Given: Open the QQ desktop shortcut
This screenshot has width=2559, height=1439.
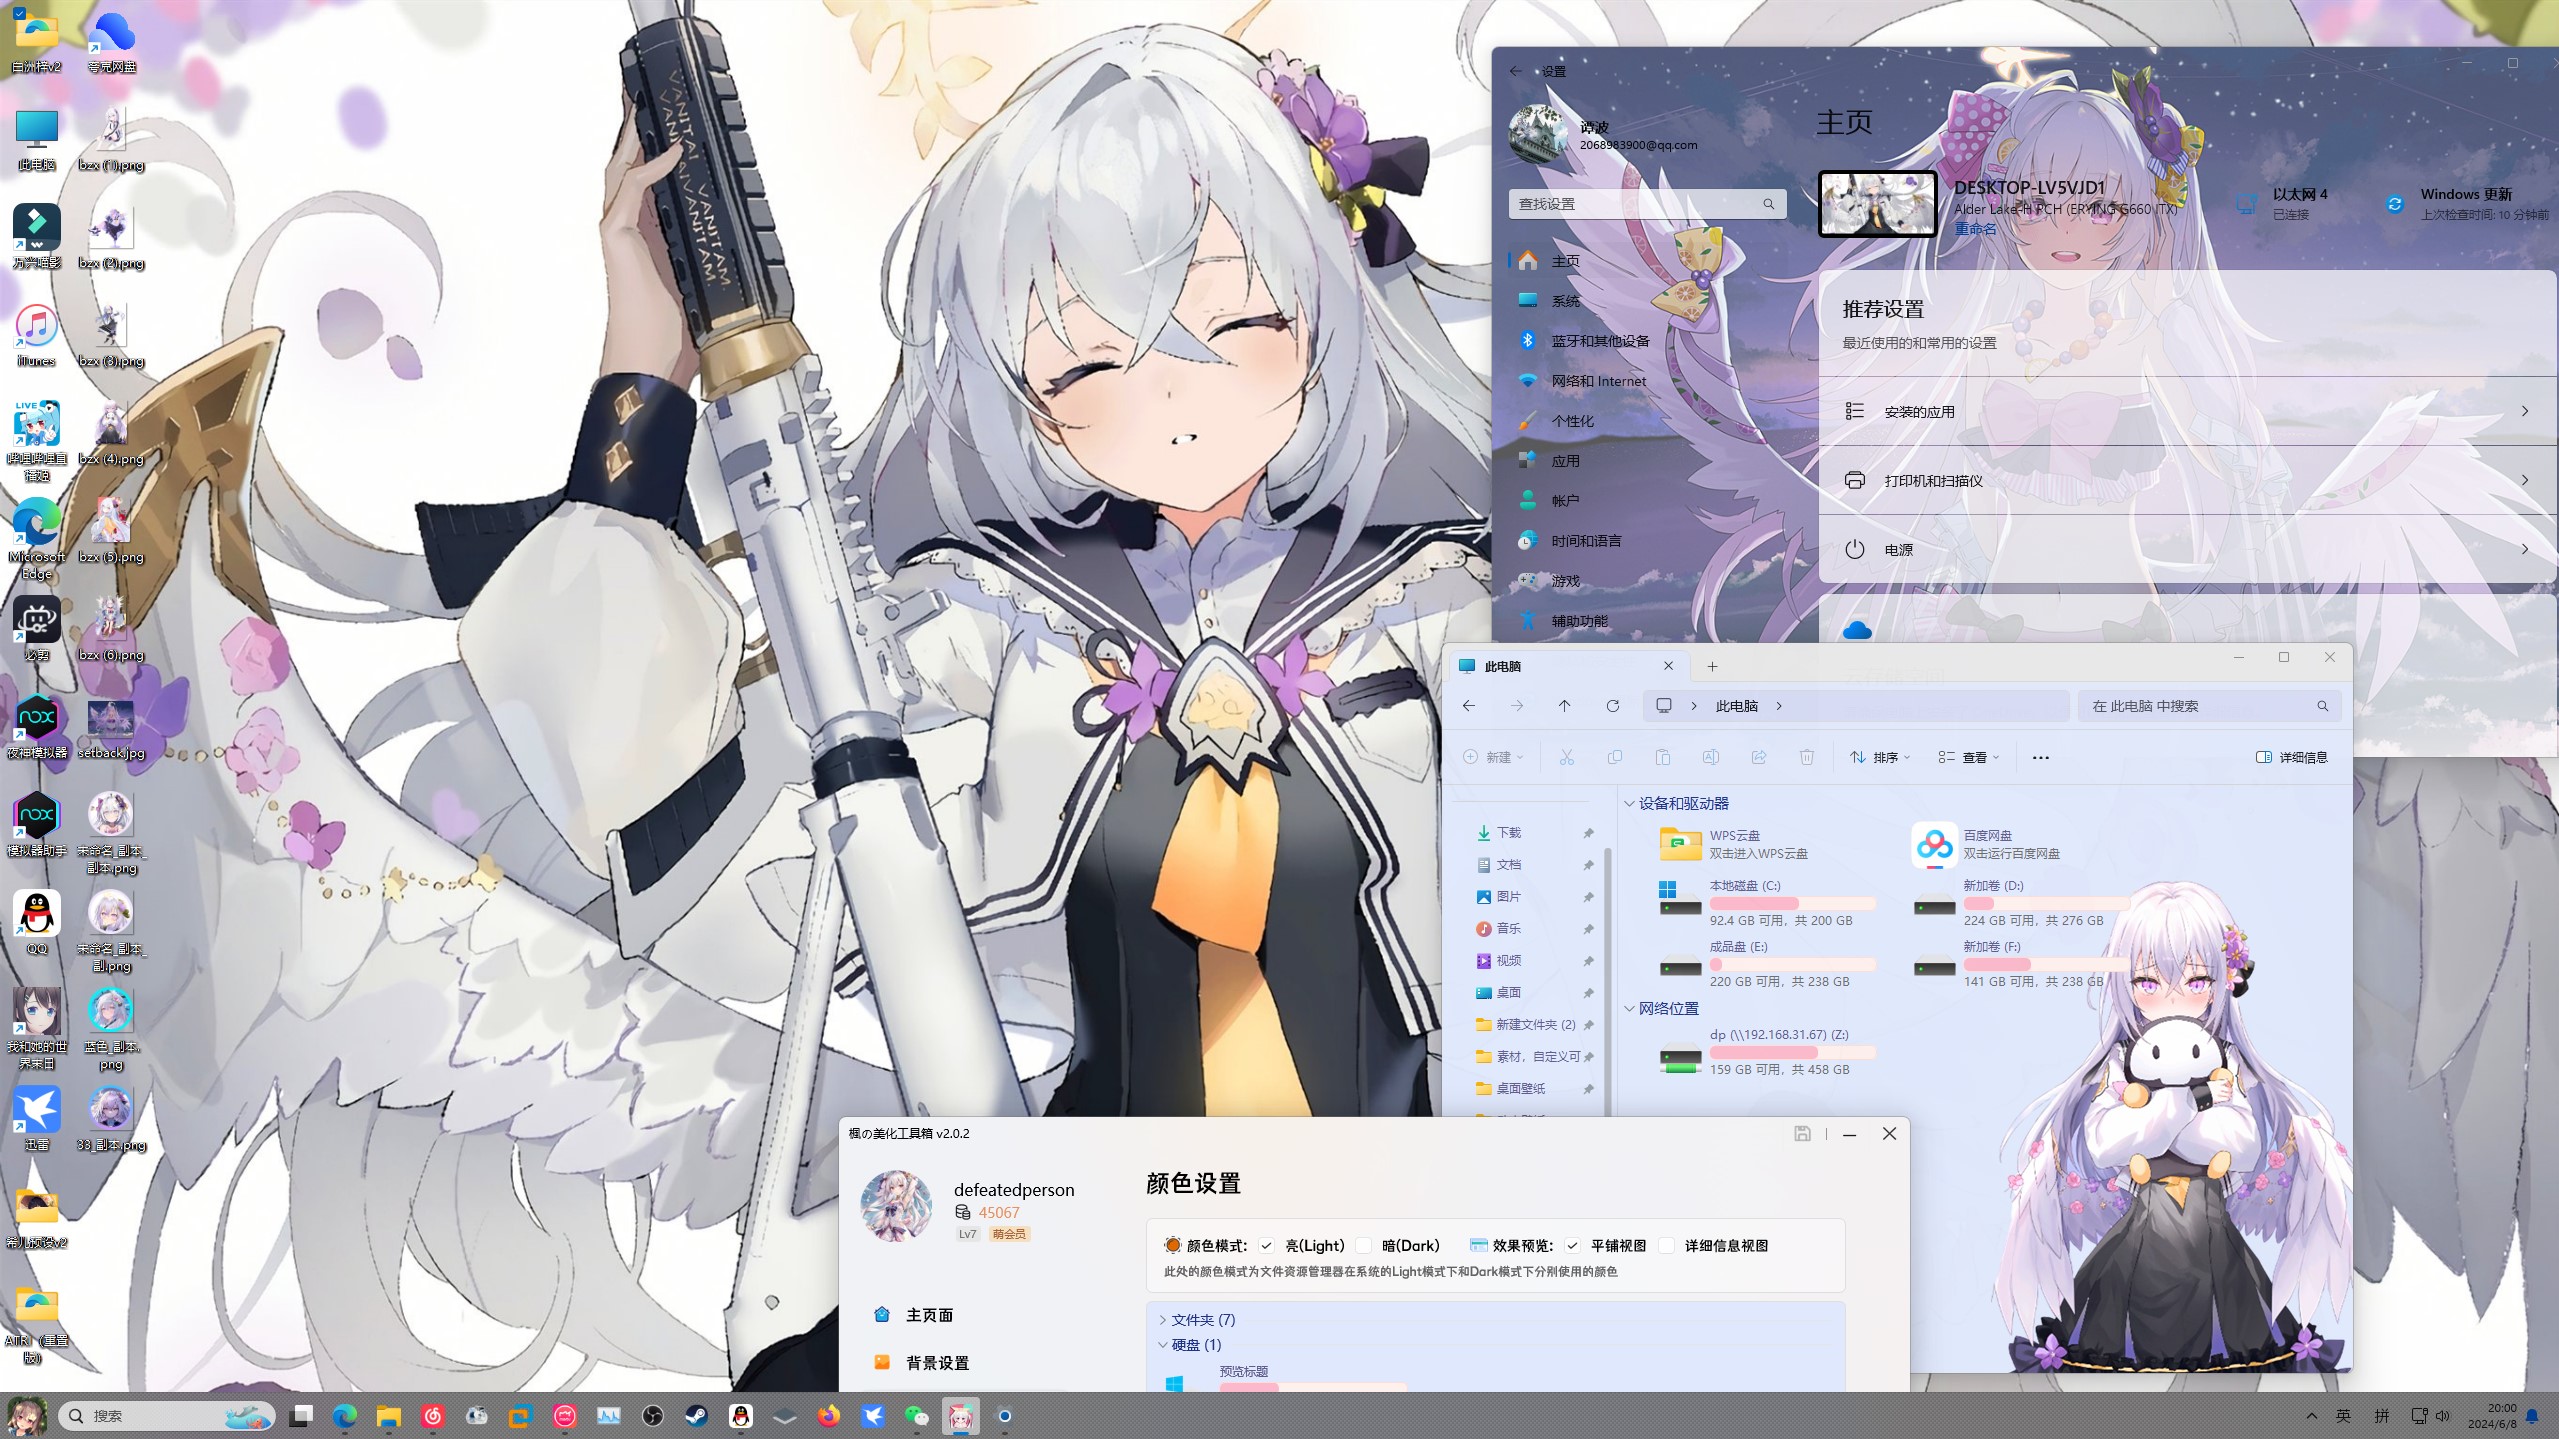Looking at the screenshot, I should coord(37,915).
